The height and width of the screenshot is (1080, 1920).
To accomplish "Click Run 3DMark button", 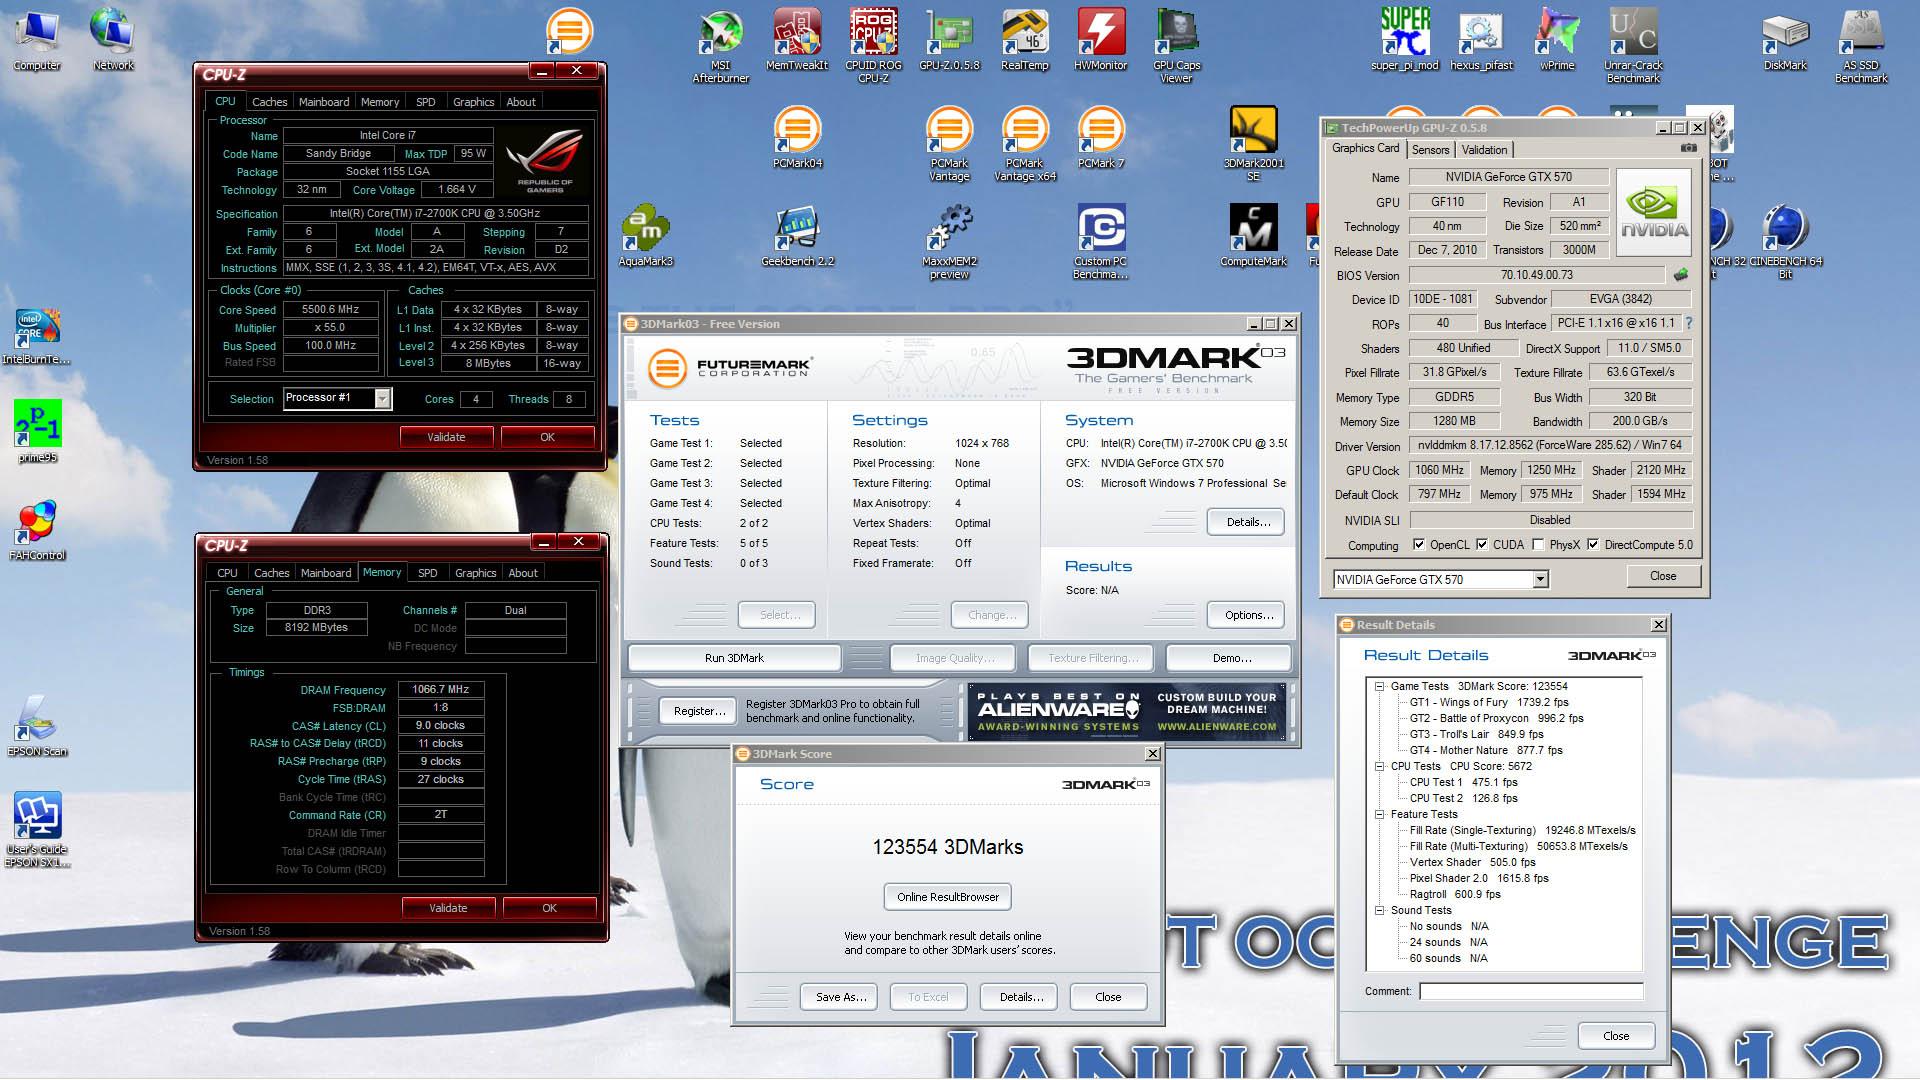I will tap(734, 658).
